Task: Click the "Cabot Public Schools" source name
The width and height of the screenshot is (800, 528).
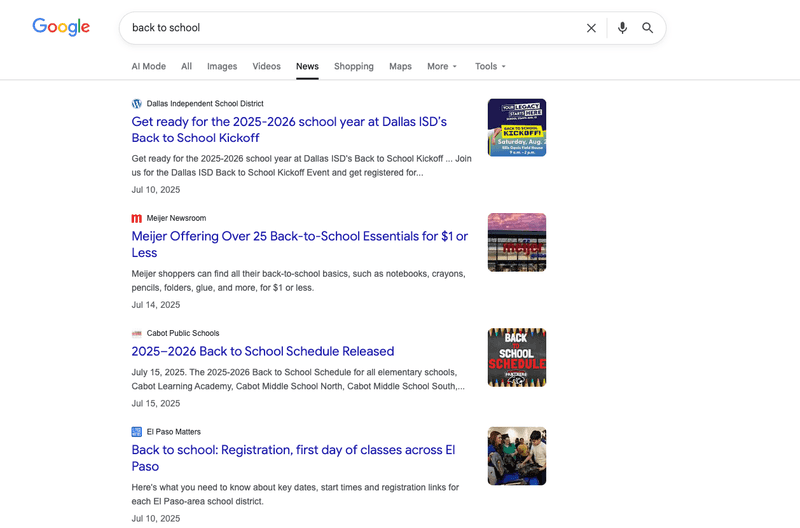Action: click(x=183, y=334)
